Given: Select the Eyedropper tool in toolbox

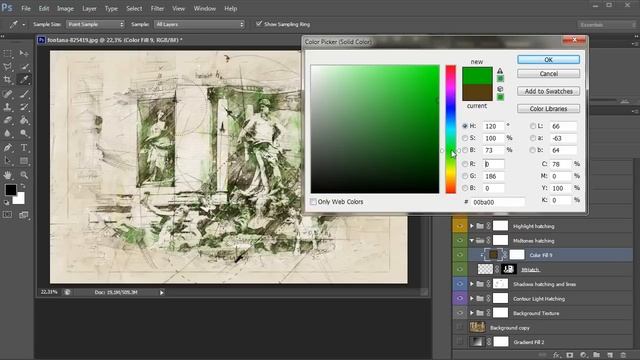Looking at the screenshot, I should tap(24, 80).
